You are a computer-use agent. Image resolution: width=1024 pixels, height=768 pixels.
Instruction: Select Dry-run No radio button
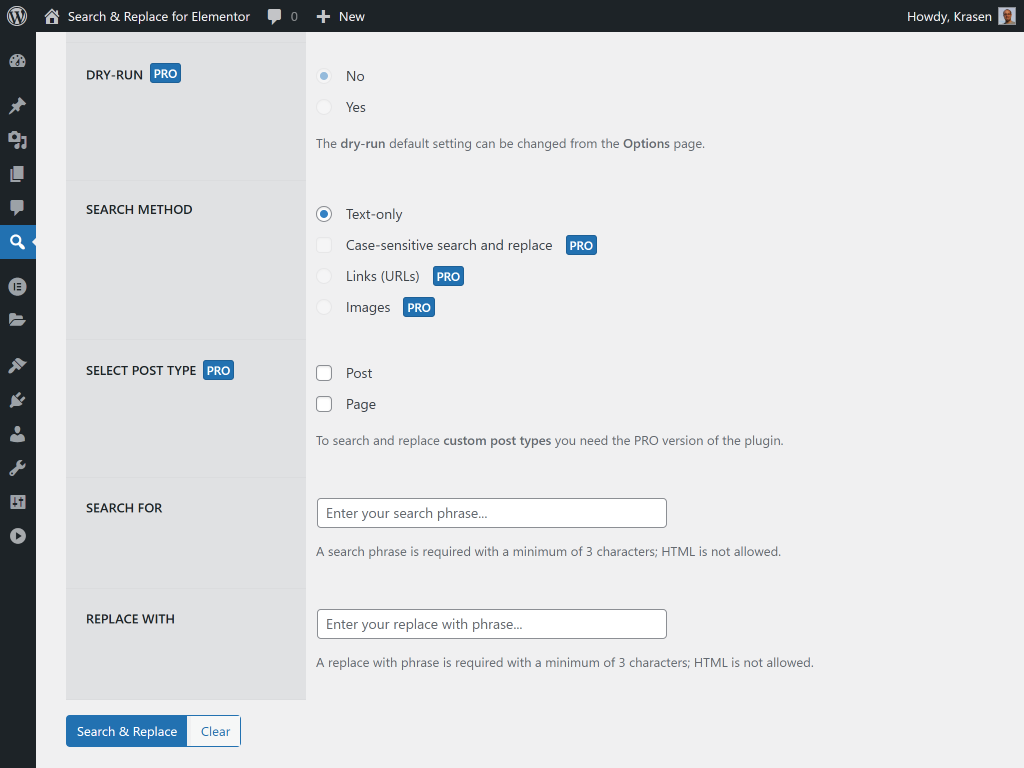click(324, 76)
